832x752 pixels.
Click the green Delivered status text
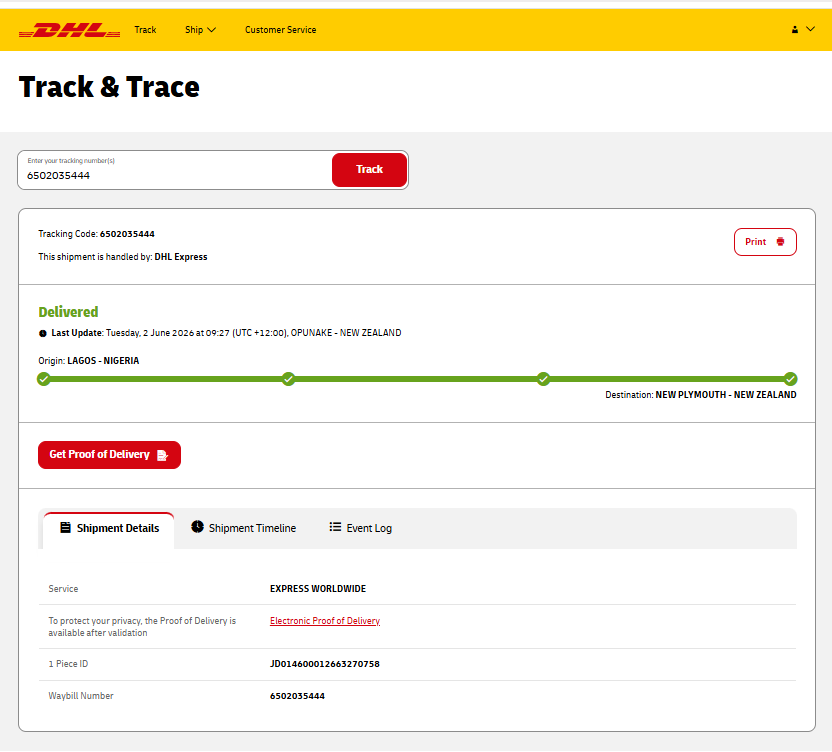(68, 312)
